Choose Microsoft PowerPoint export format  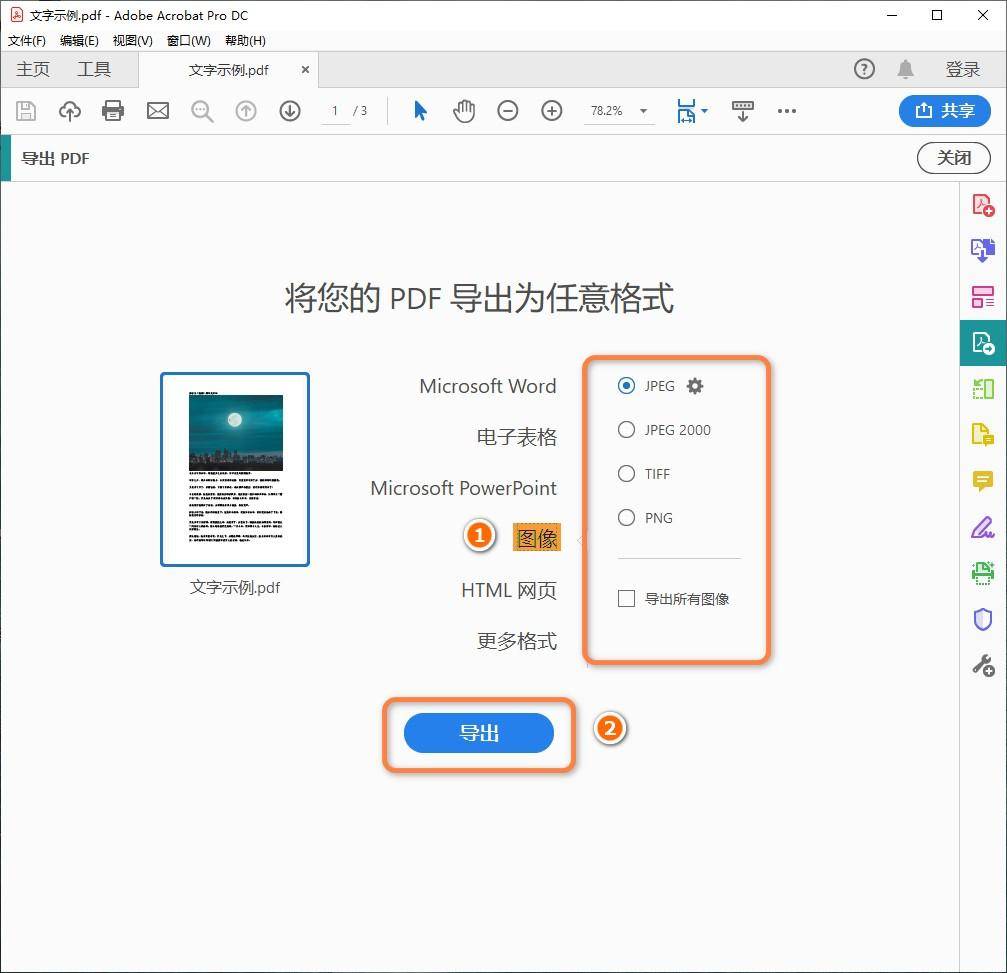click(464, 488)
